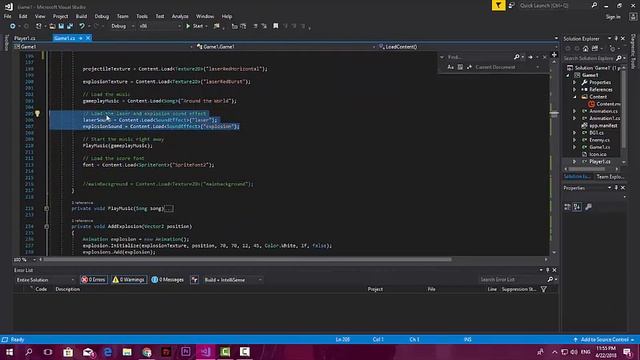Click the lightbulb quick actions icon
This screenshot has width=640, height=360.
coord(37,114)
